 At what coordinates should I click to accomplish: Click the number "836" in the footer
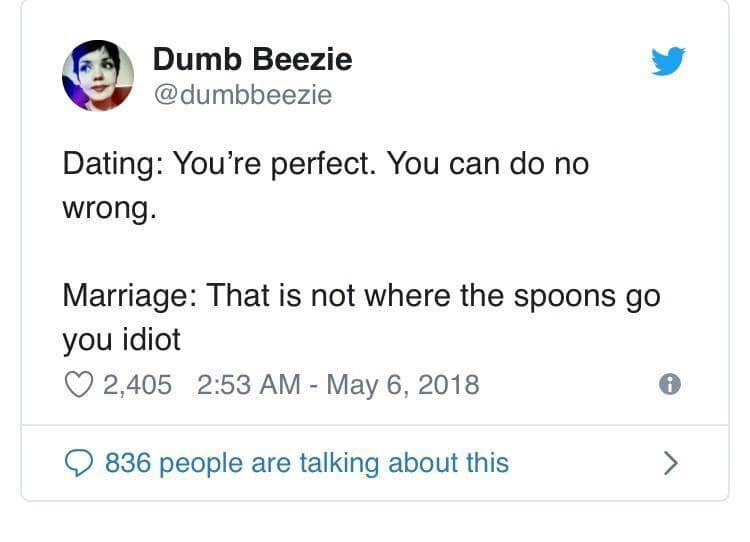point(126,463)
